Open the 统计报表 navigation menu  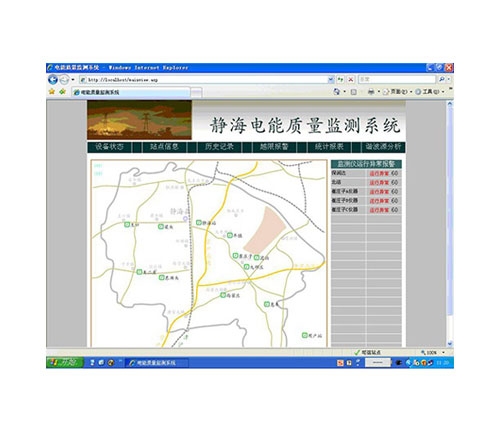tap(329, 147)
